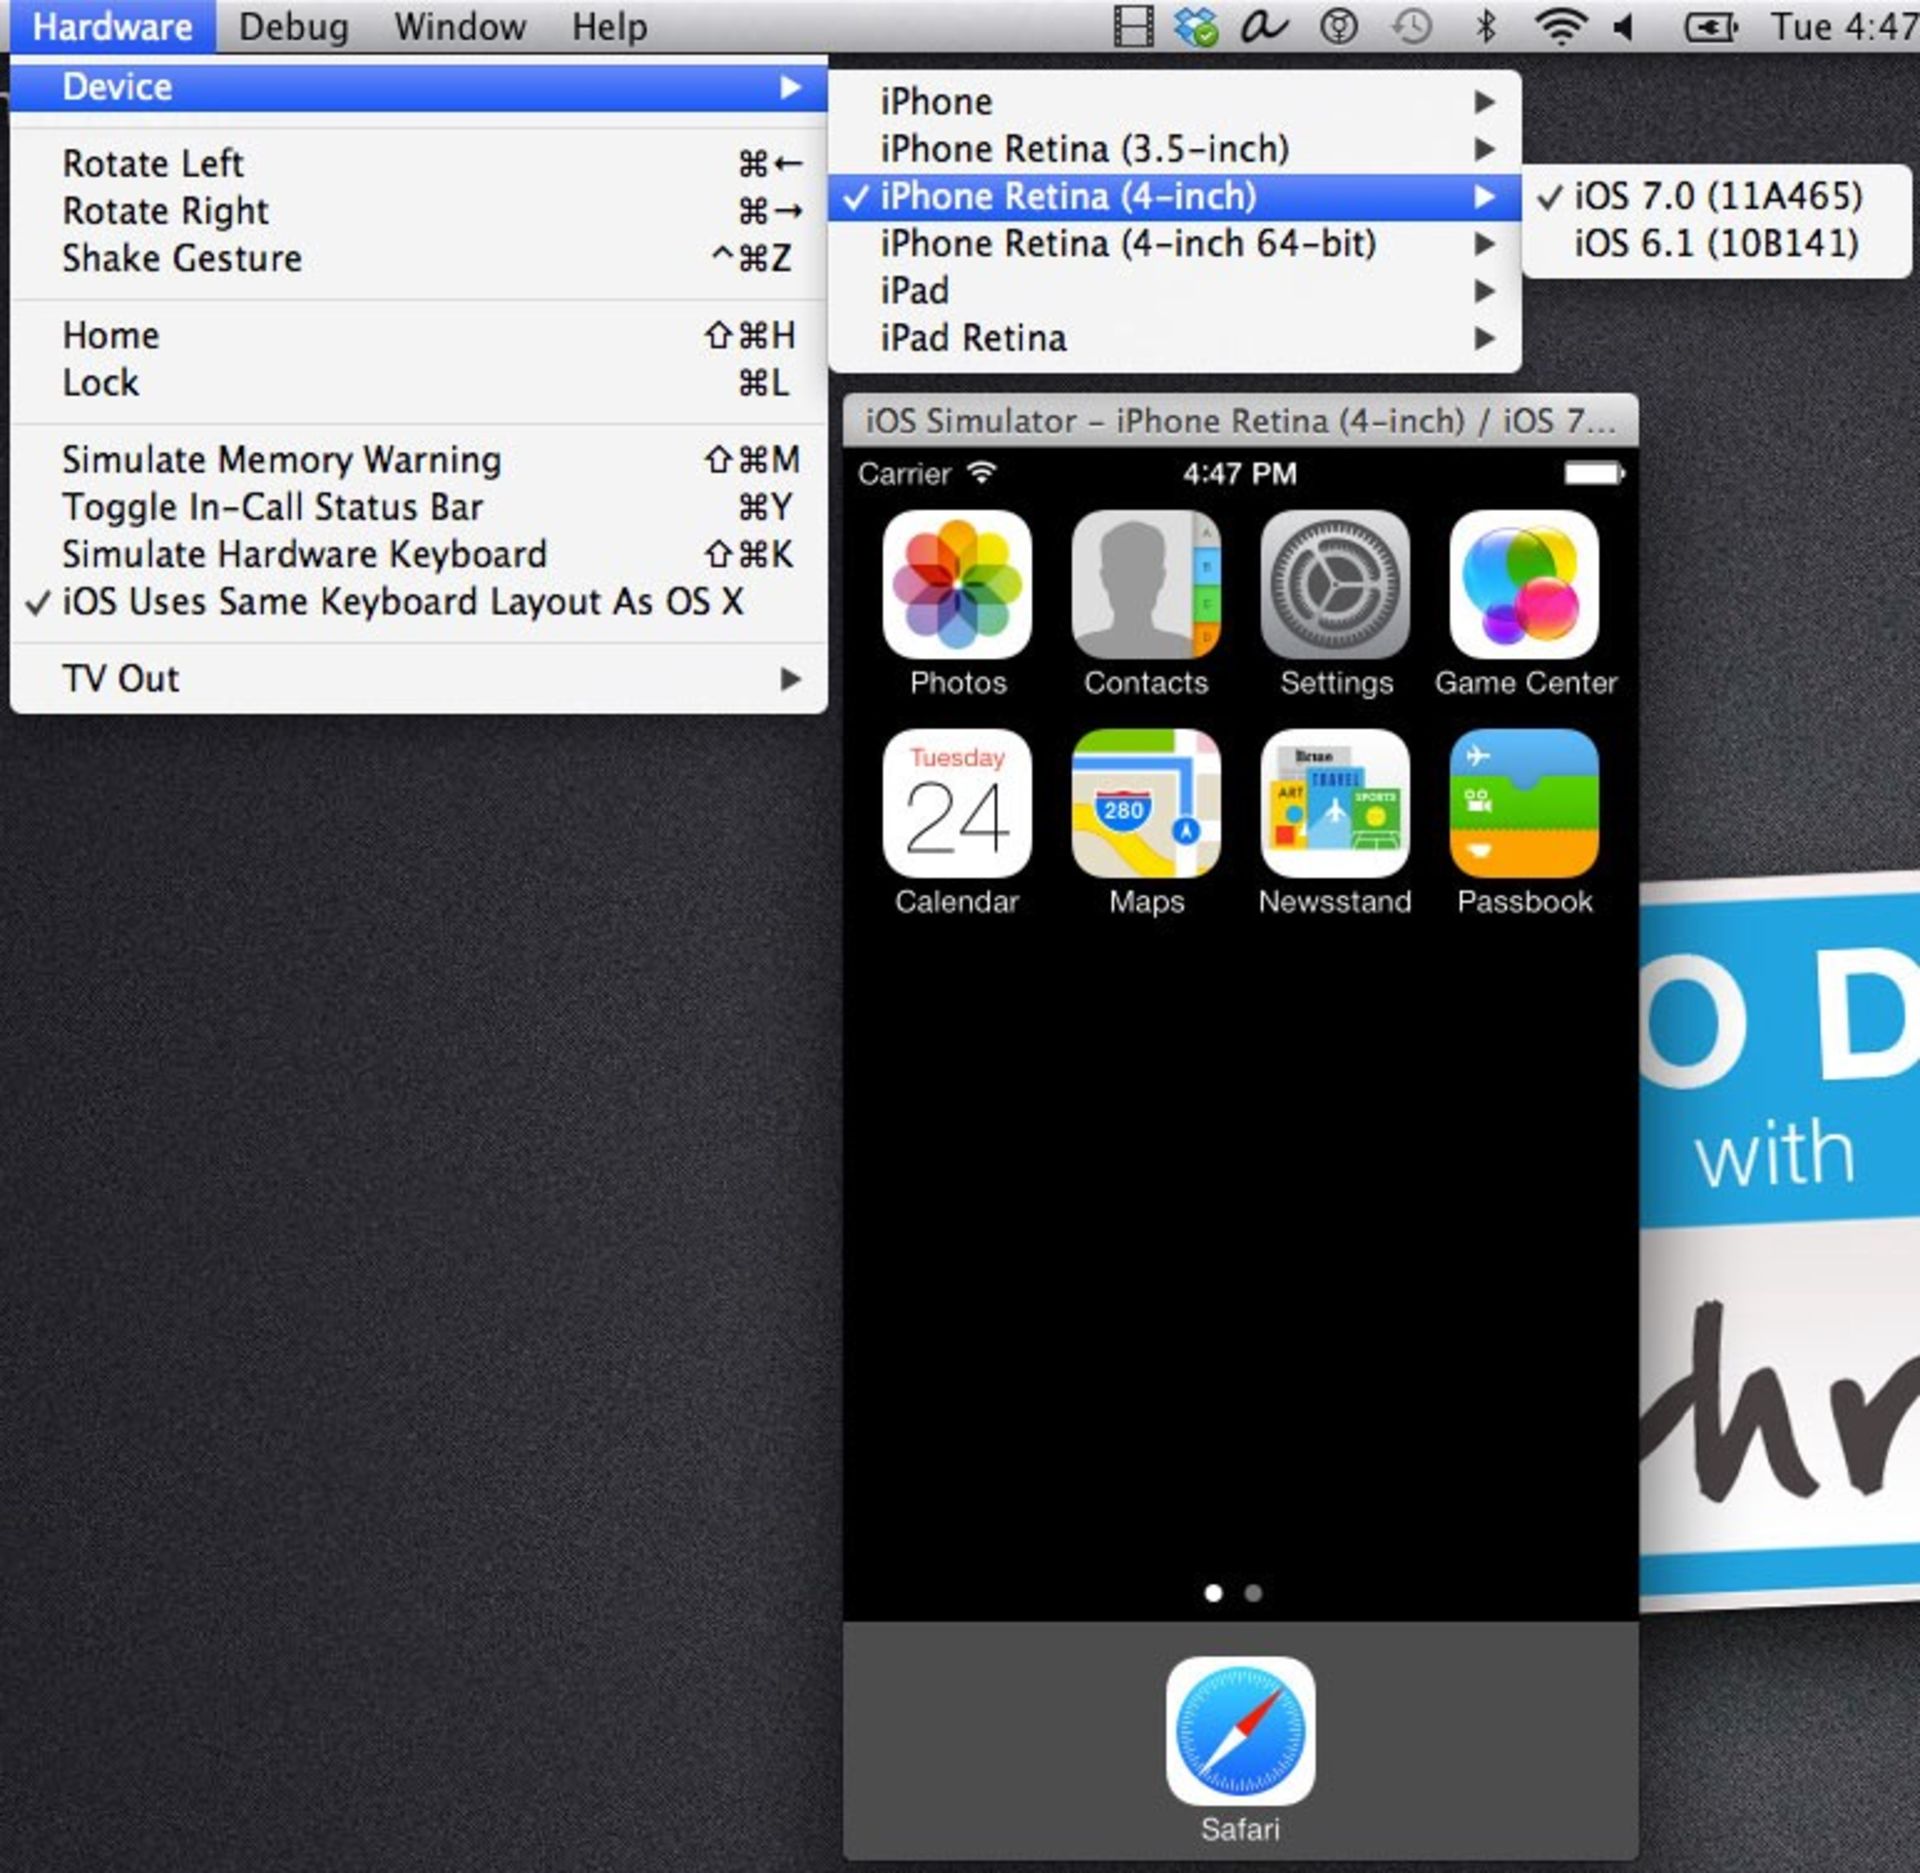Viewport: 1920px width, 1873px height.
Task: Open the Hardware menu
Action: 112,27
